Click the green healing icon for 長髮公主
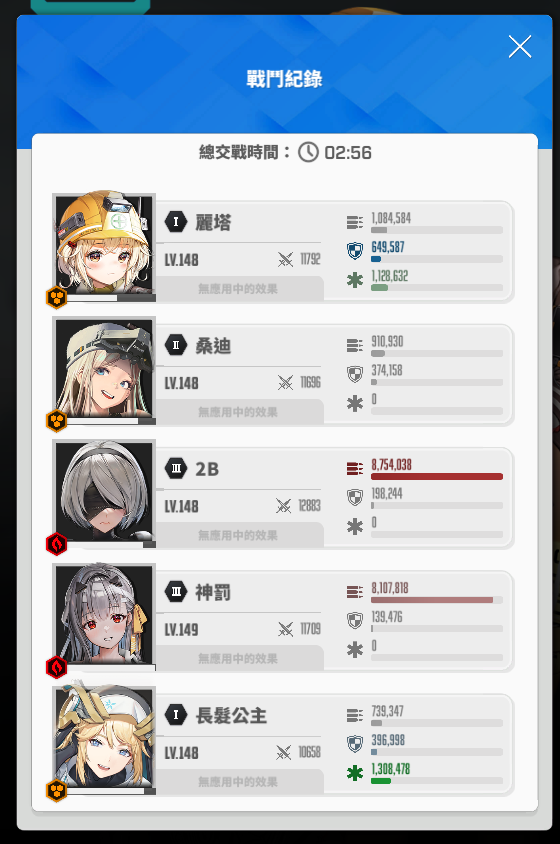Viewport: 560px width, 844px height. (355, 773)
